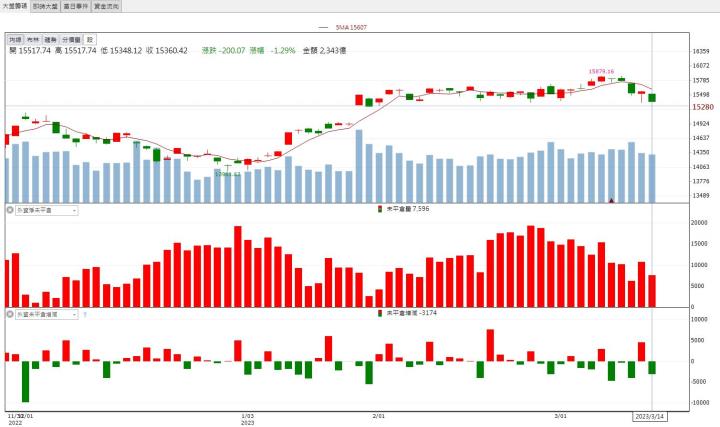Click the 2/01 date axis label
Screen dimensions: 720x427
coord(379,416)
